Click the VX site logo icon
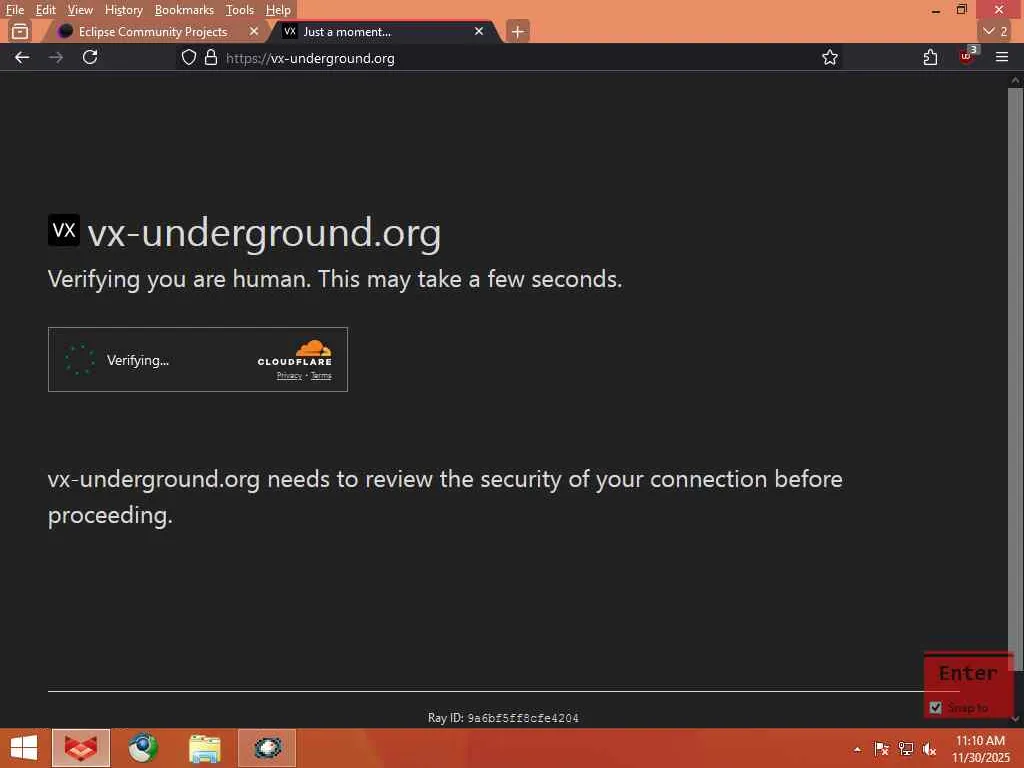Viewport: 1024px width, 768px height. click(x=64, y=230)
